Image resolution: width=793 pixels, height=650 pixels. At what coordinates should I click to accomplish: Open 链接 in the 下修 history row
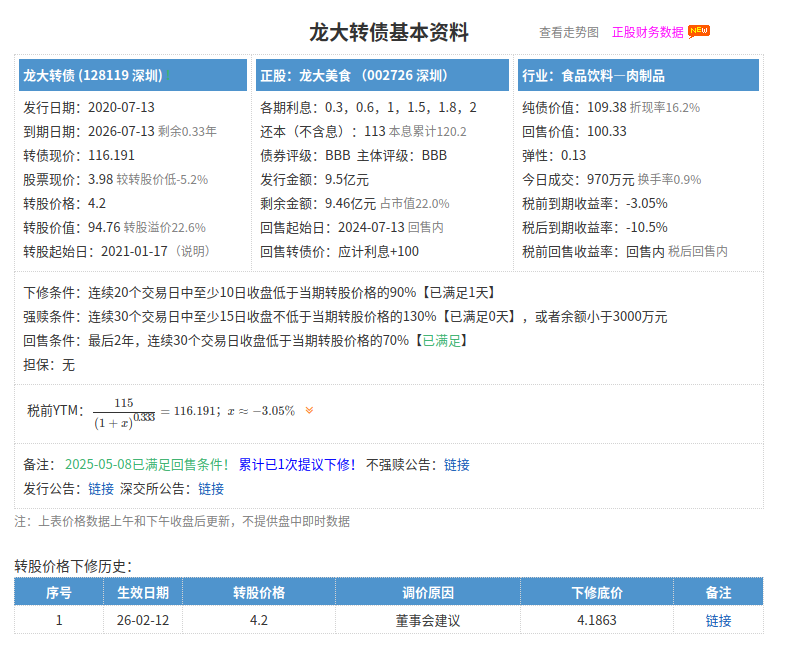718,620
